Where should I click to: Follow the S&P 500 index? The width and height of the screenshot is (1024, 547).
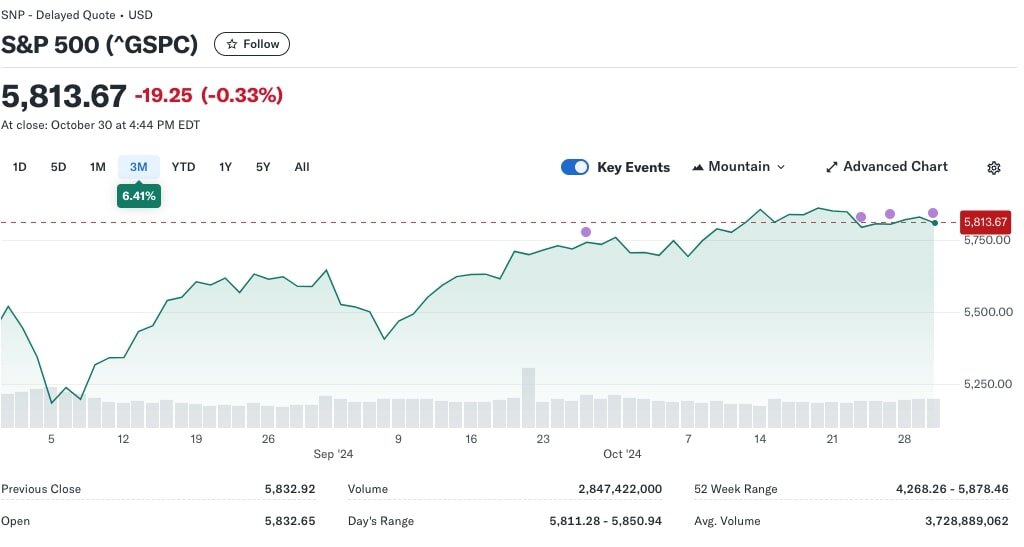click(252, 44)
